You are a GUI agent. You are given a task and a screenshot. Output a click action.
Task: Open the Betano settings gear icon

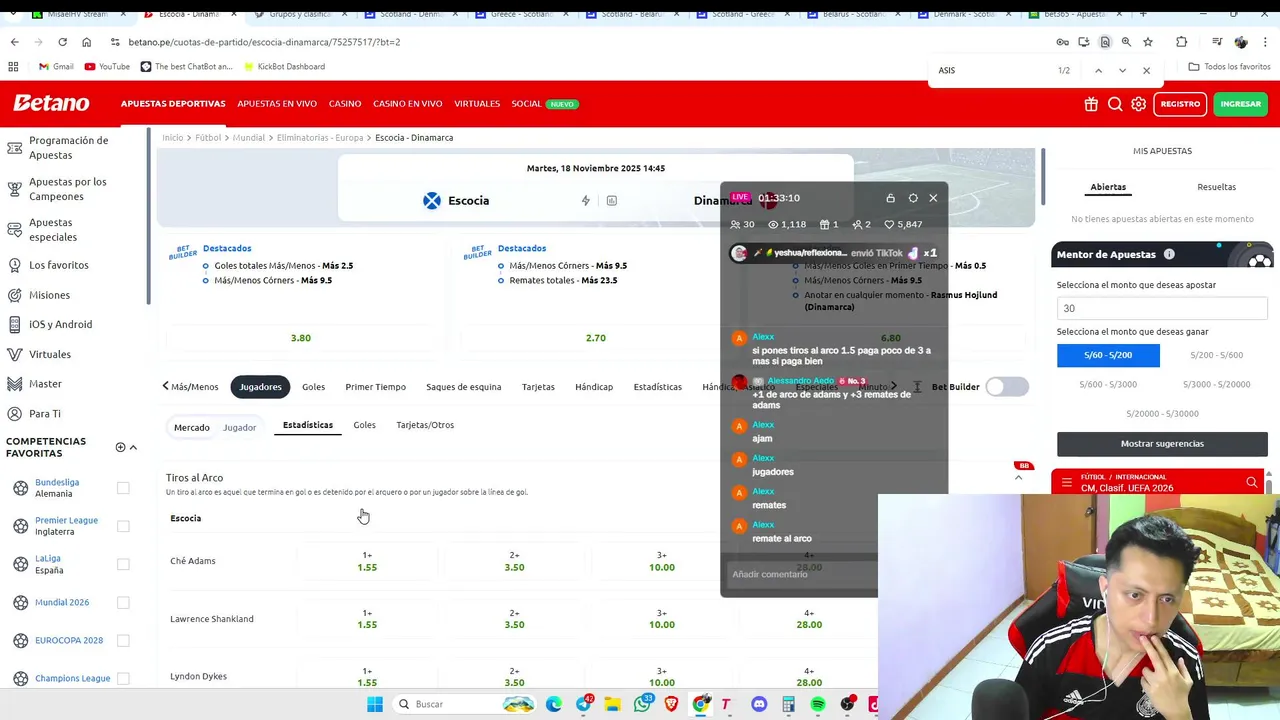point(1139,104)
